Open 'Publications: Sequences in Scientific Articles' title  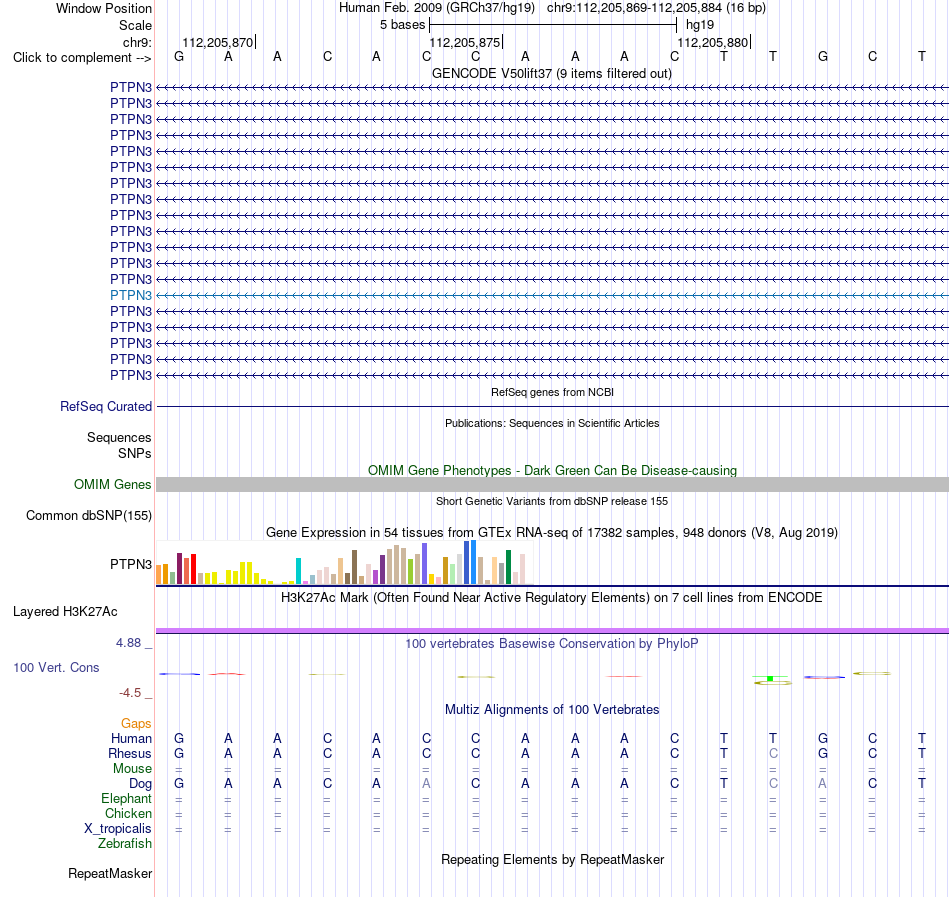tap(552, 423)
